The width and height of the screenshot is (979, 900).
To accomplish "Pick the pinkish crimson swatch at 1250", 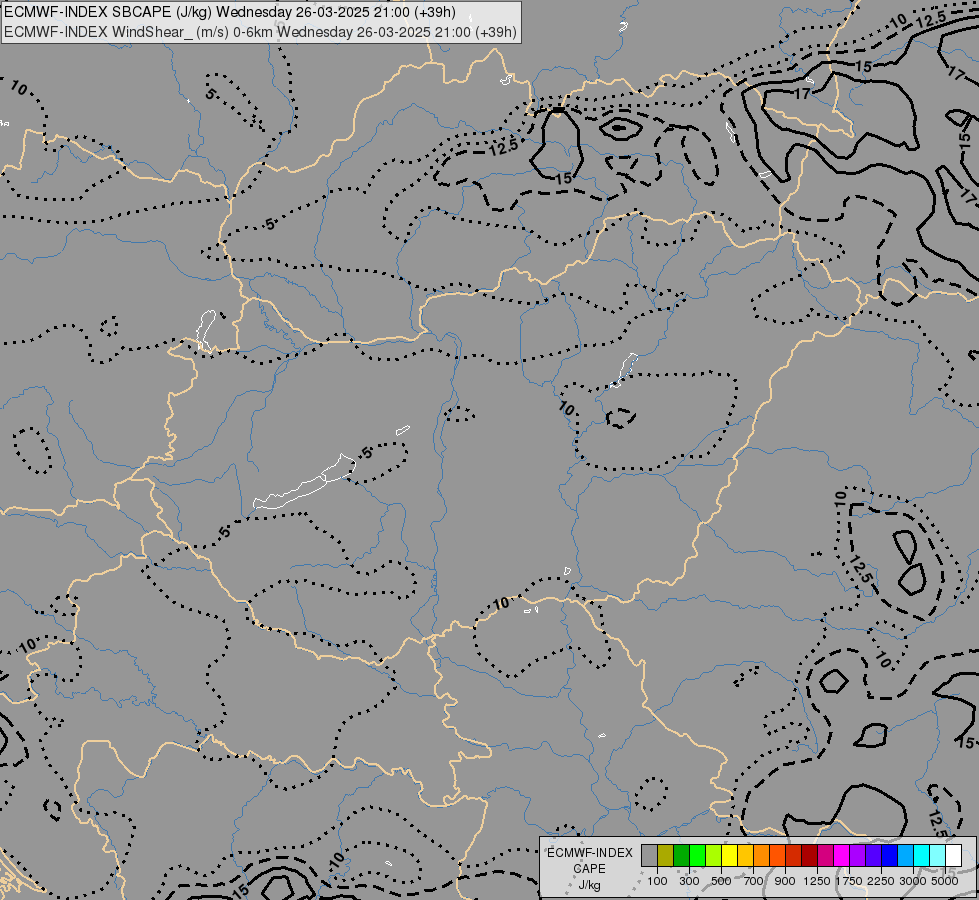I will (x=825, y=856).
